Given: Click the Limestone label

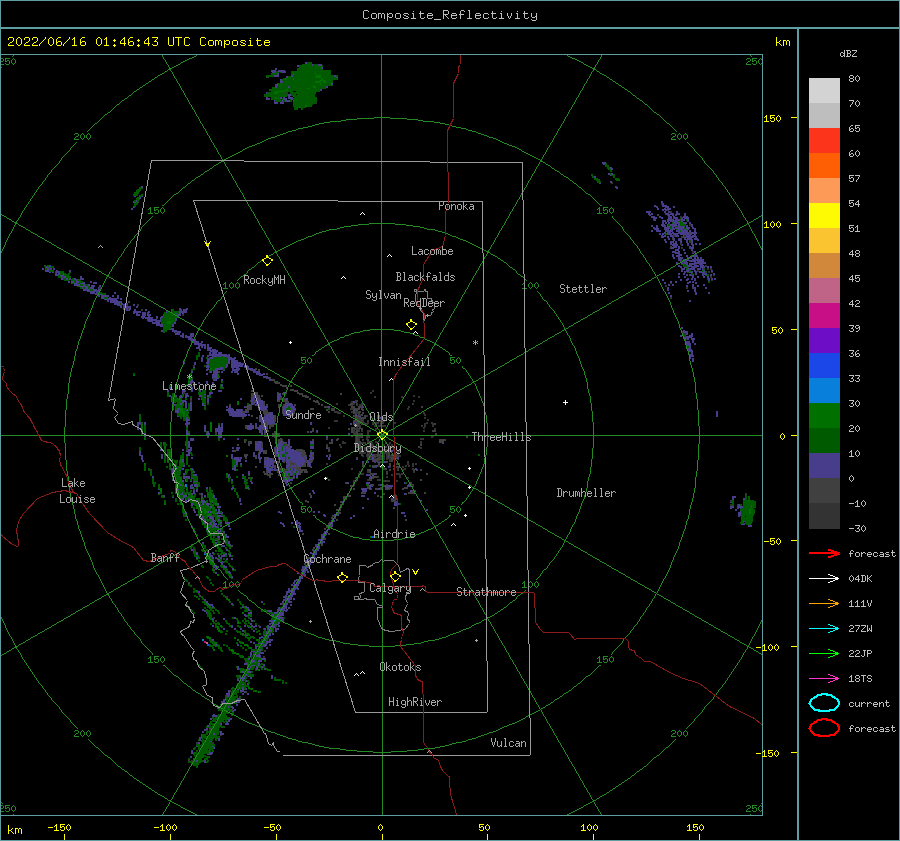Looking at the screenshot, I should click(x=189, y=386).
